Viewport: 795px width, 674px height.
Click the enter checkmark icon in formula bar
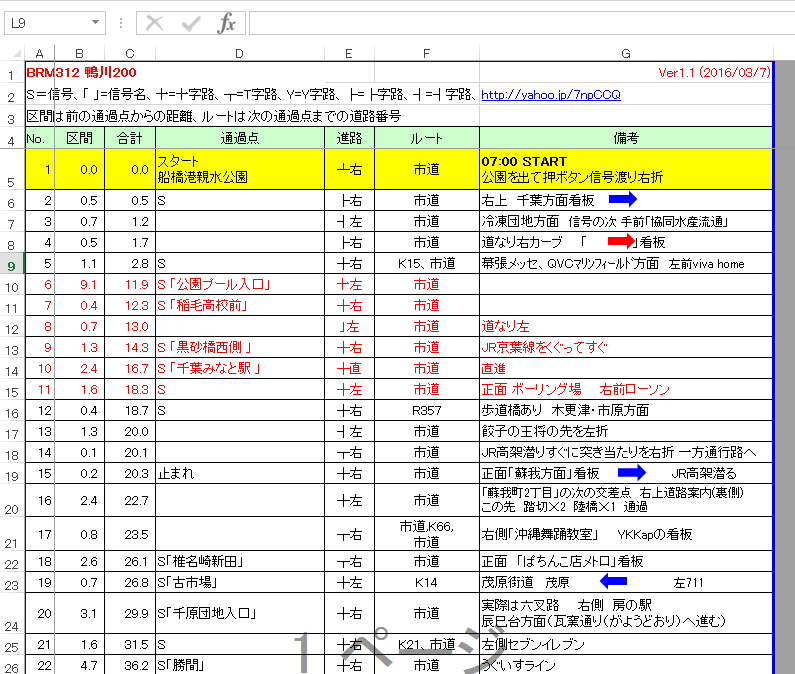point(191,23)
